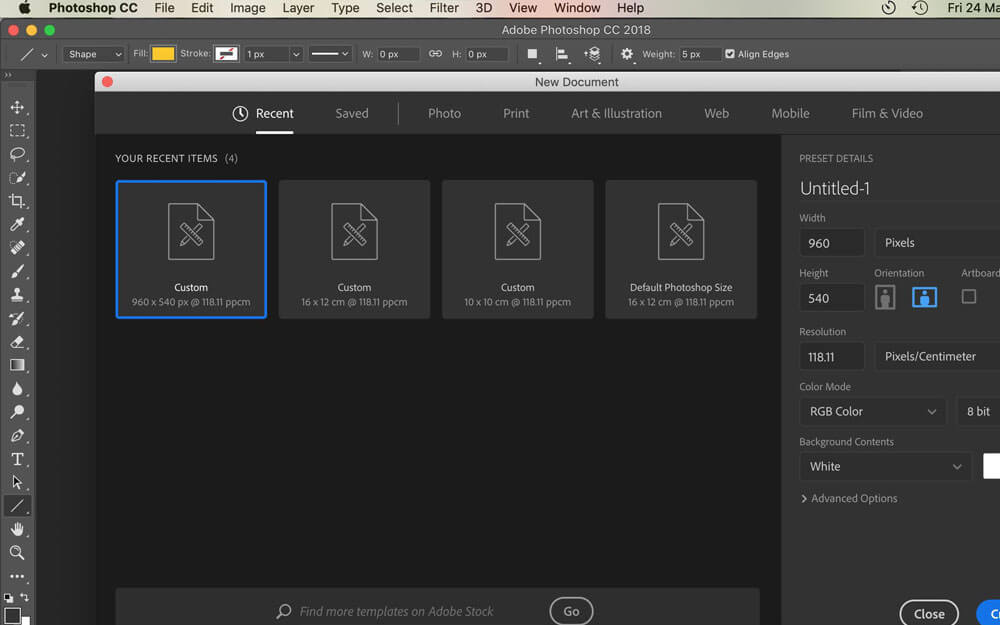
Task: Reset default foreground and background colors
Action: pos(8,598)
